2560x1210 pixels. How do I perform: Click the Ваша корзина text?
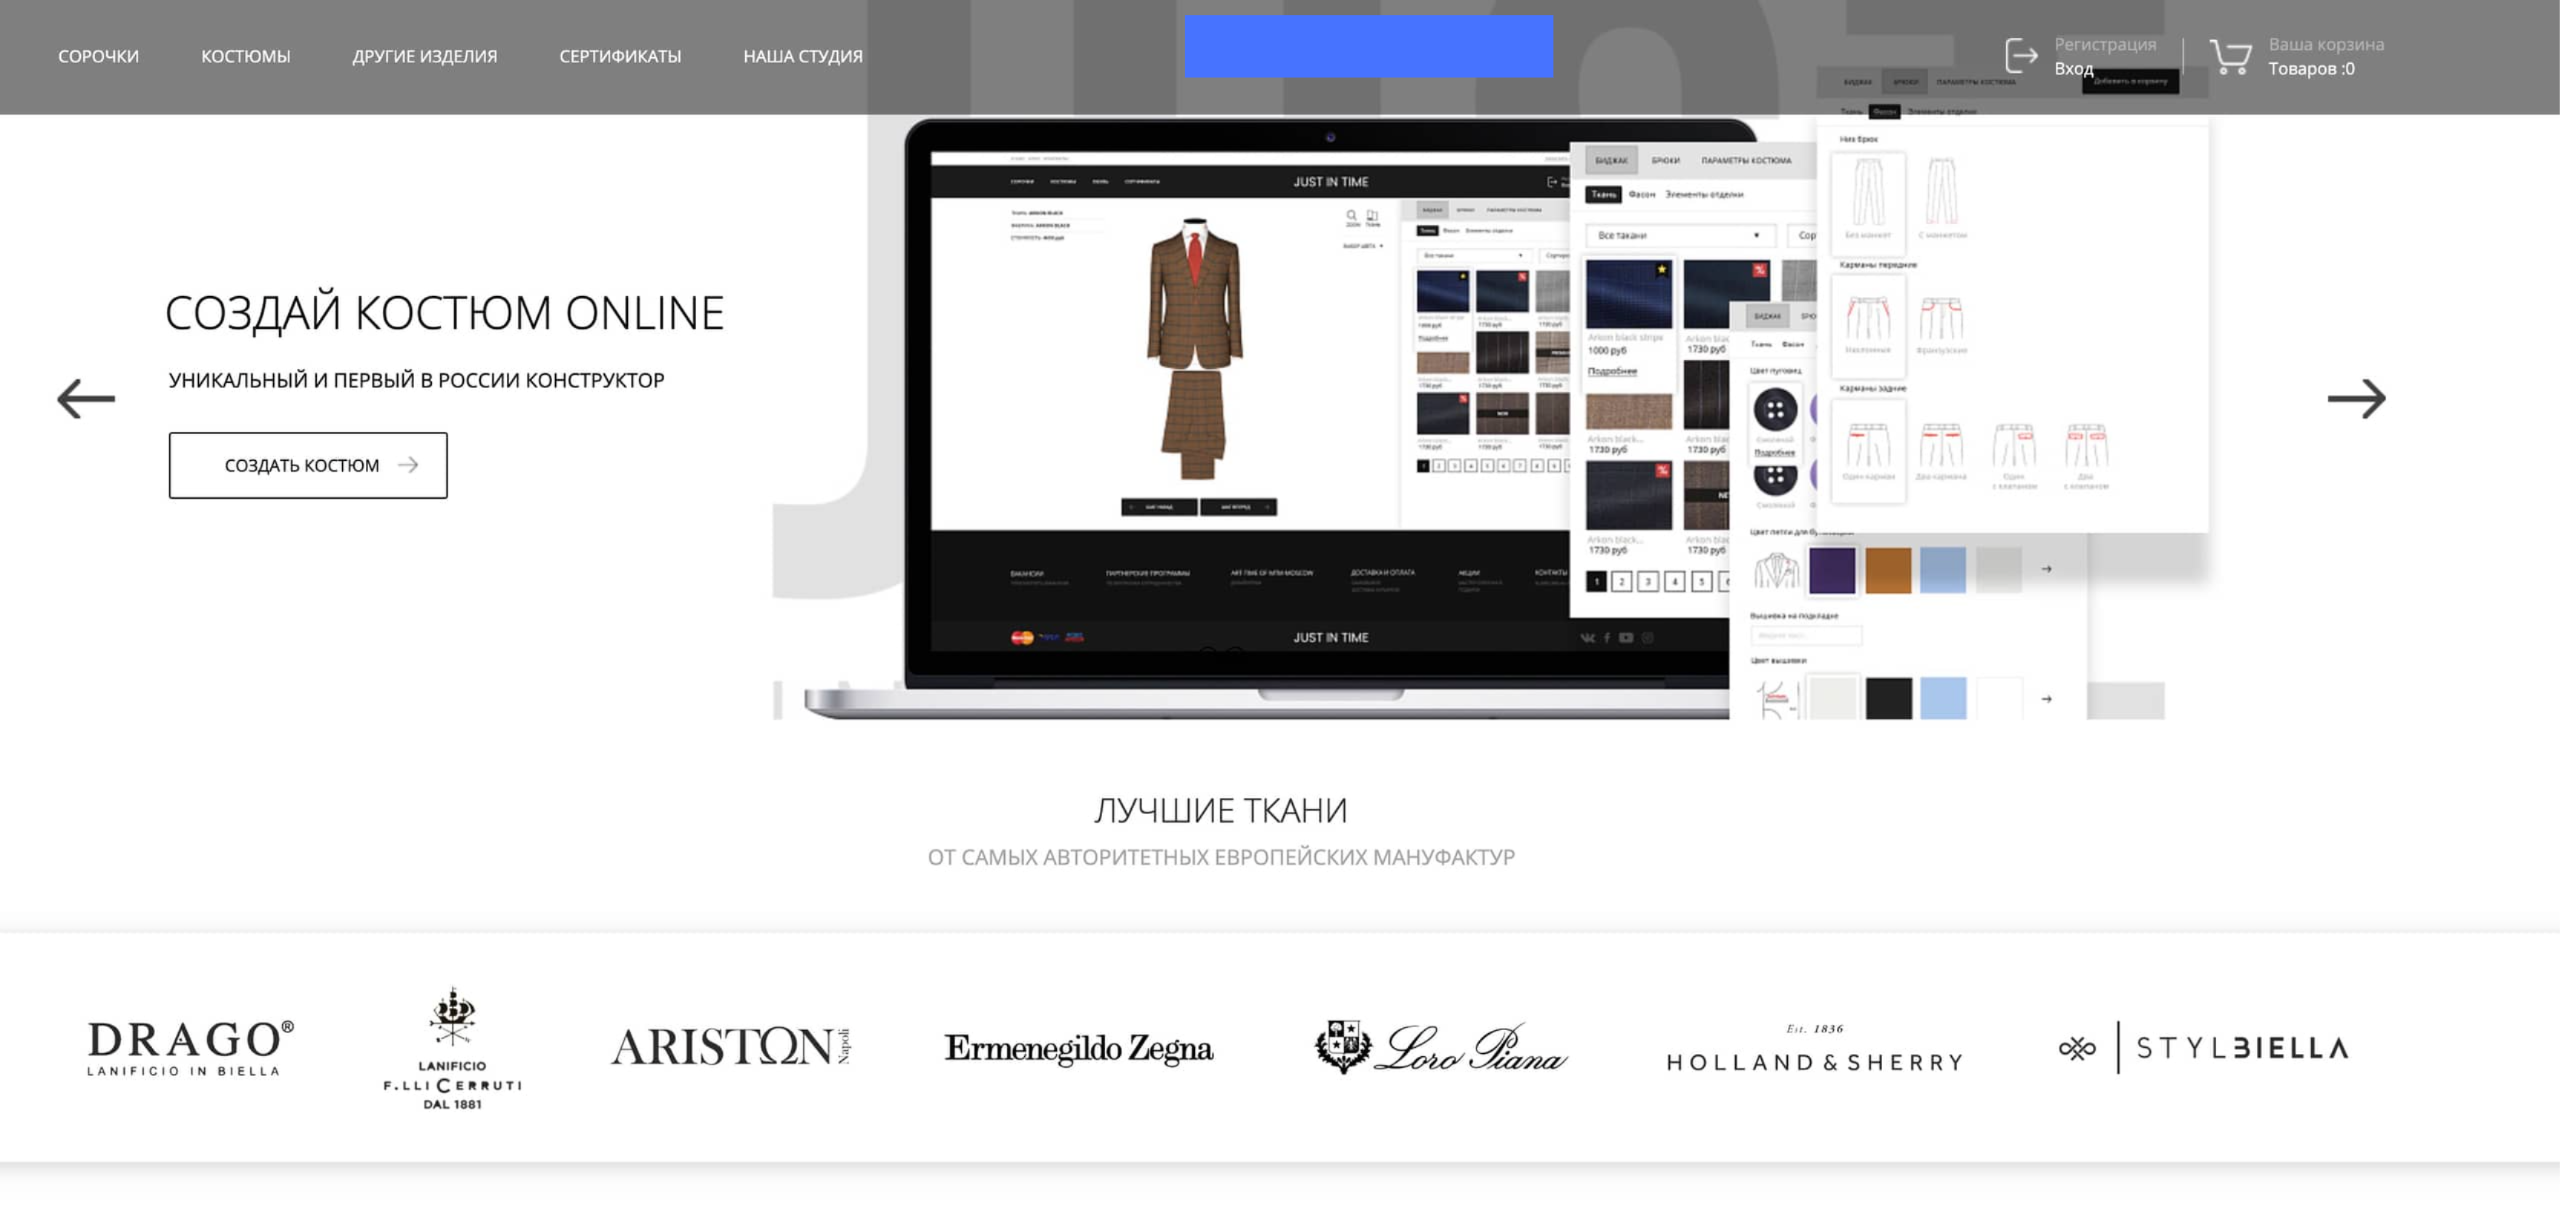[2325, 44]
